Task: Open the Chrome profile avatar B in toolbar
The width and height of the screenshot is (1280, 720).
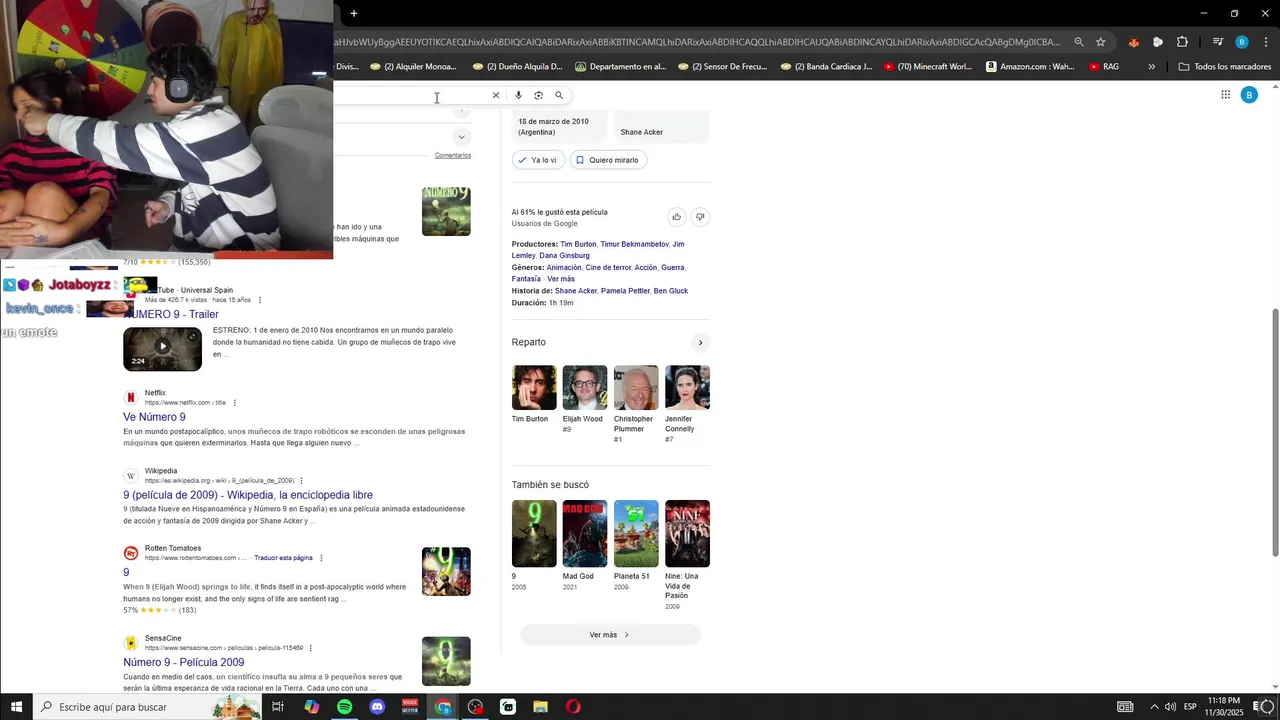Action: coord(1242,42)
